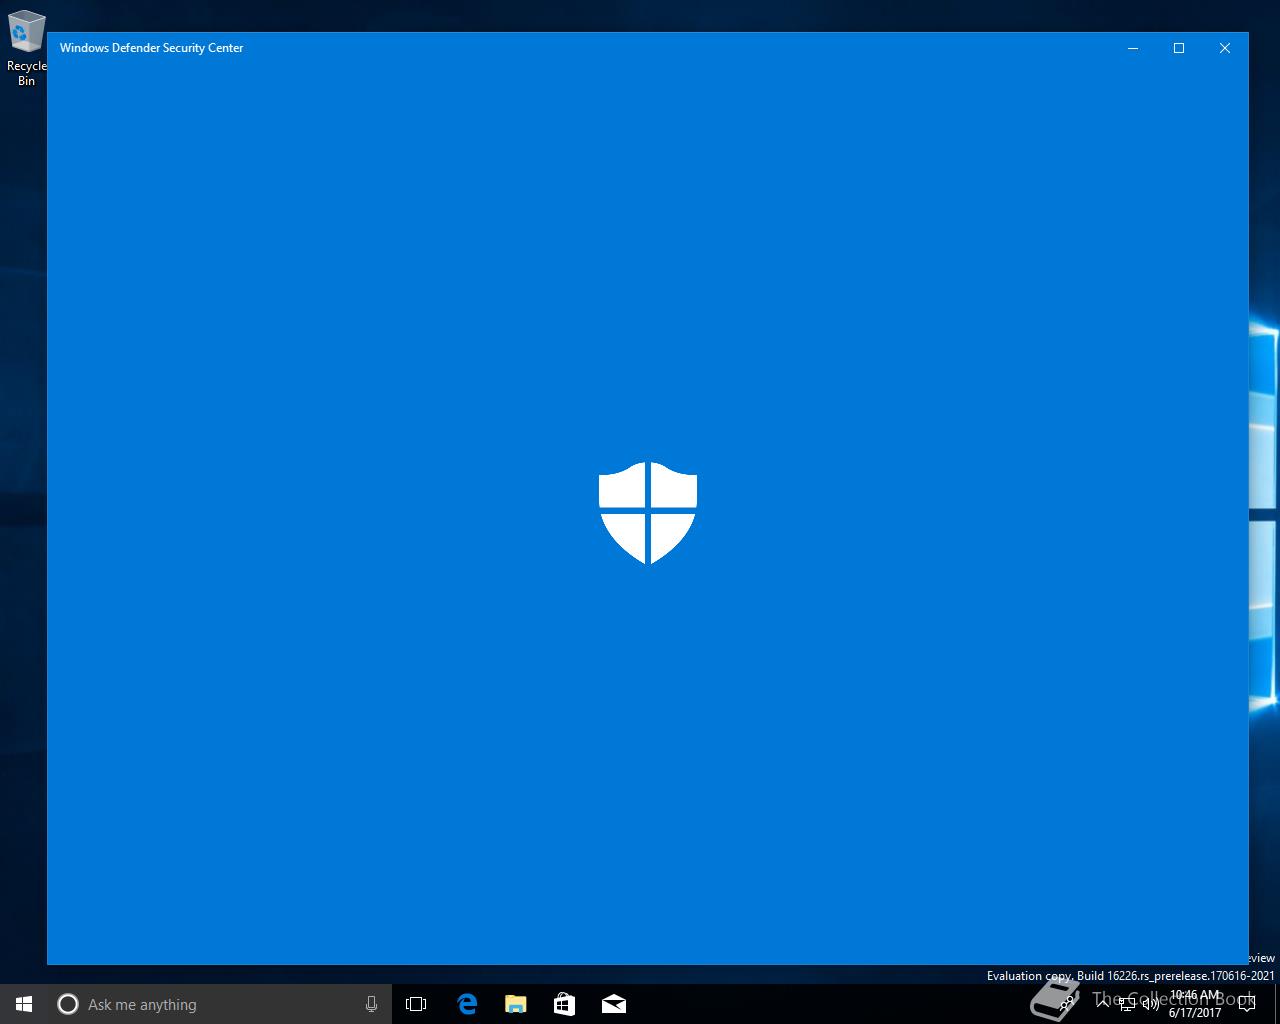Image resolution: width=1280 pixels, height=1024 pixels.
Task: Show hidden system tray icons
Action: pyautogui.click(x=1104, y=1003)
